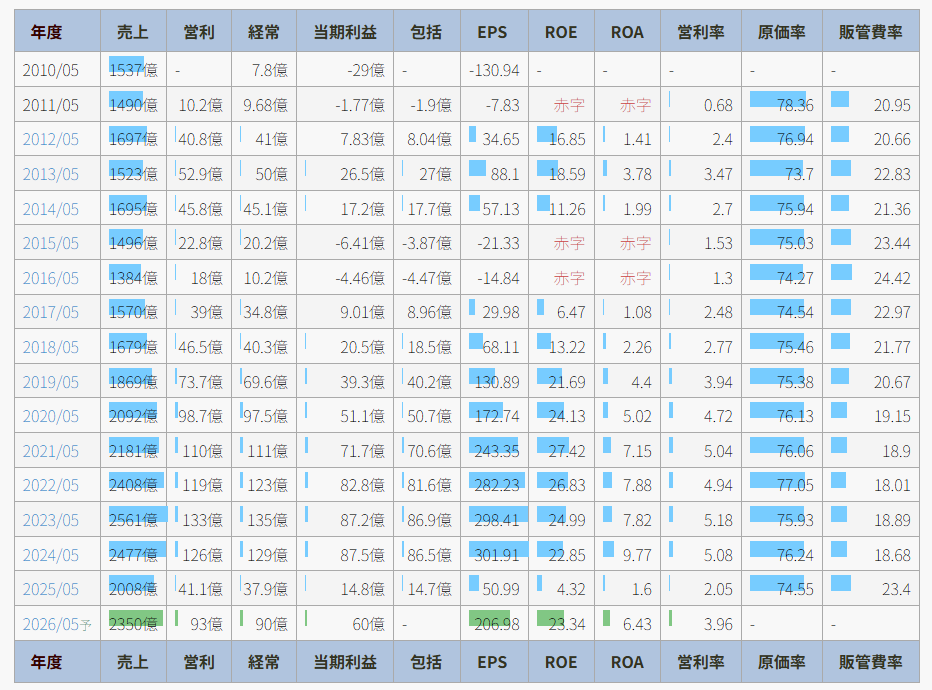Click the 当期利益 header in the bottom row
Viewport: 932px width, 690px height.
point(345,662)
